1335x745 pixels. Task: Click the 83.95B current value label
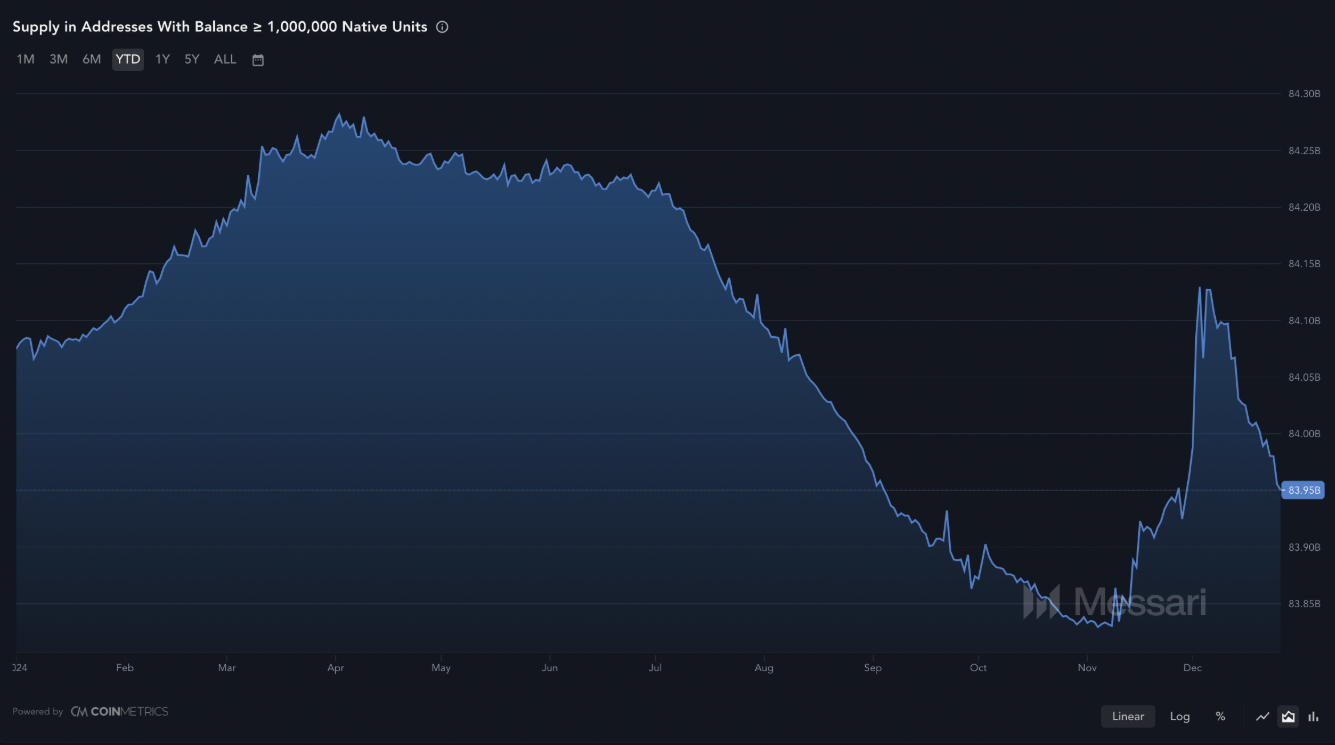(x=1303, y=490)
